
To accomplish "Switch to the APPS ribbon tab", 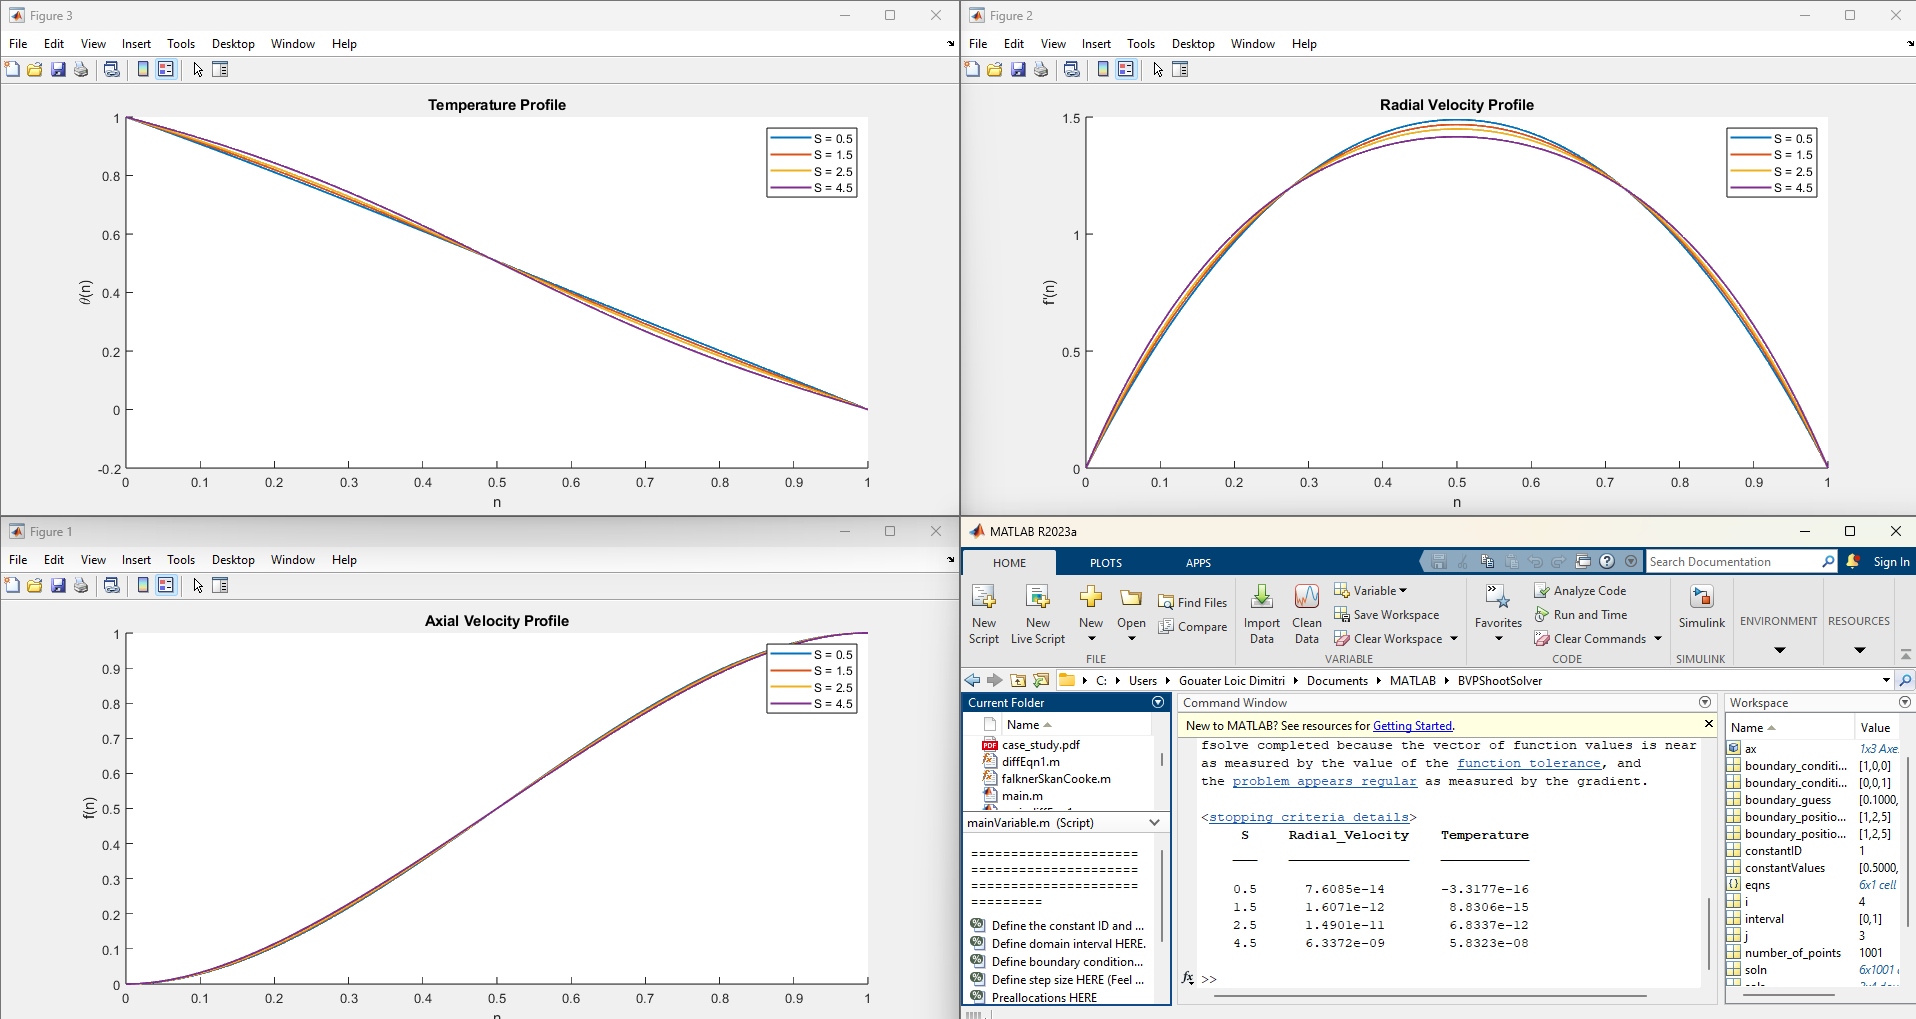I will 1198,563.
